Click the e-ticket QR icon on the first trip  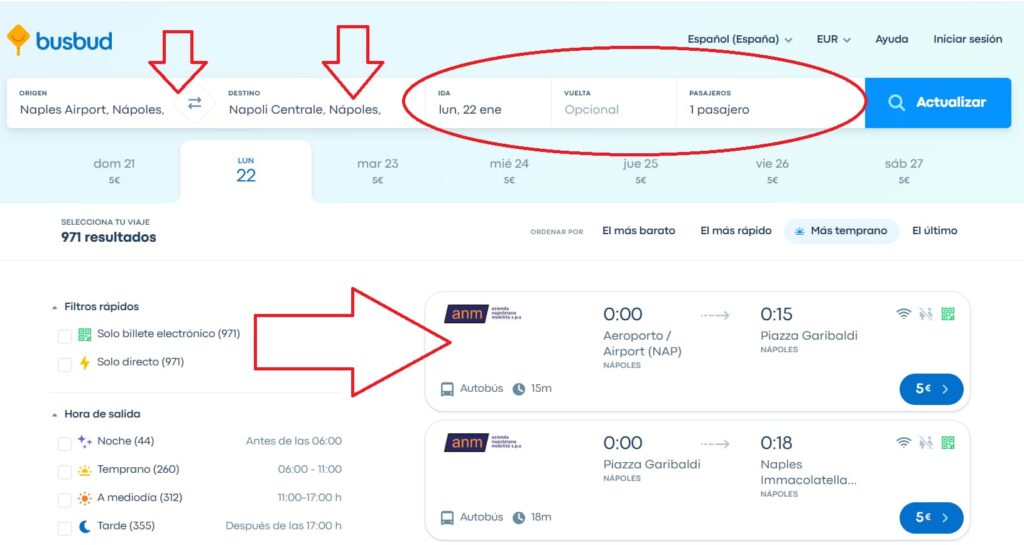tap(948, 314)
